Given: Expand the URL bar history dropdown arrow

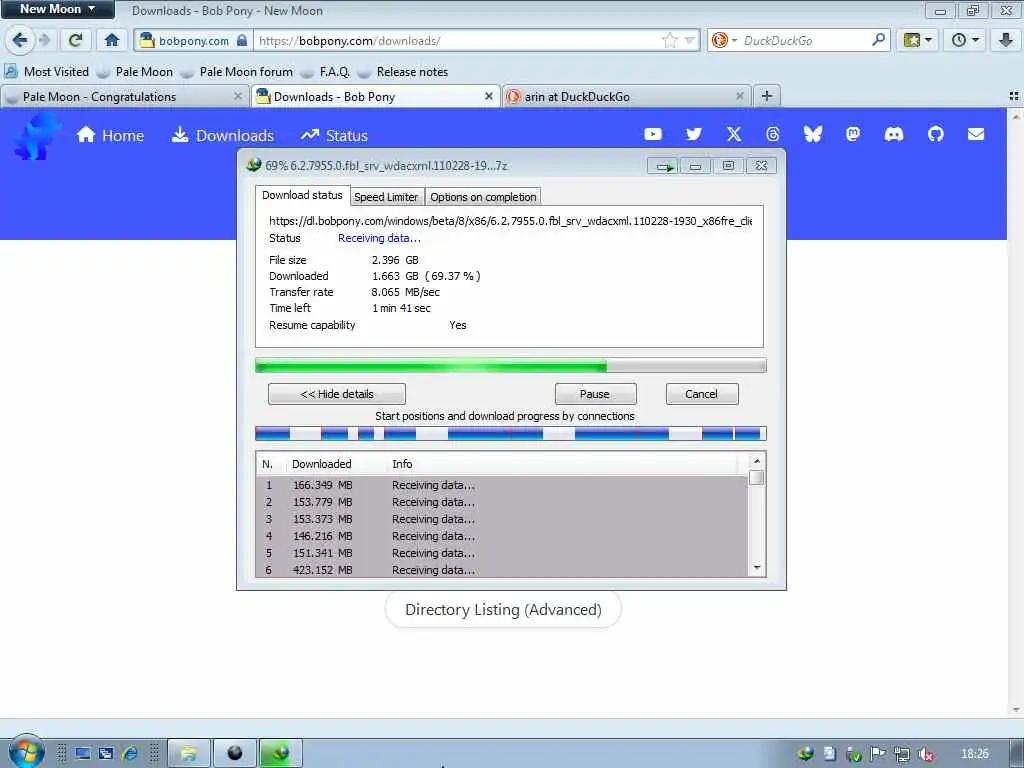Looking at the screenshot, I should 689,40.
